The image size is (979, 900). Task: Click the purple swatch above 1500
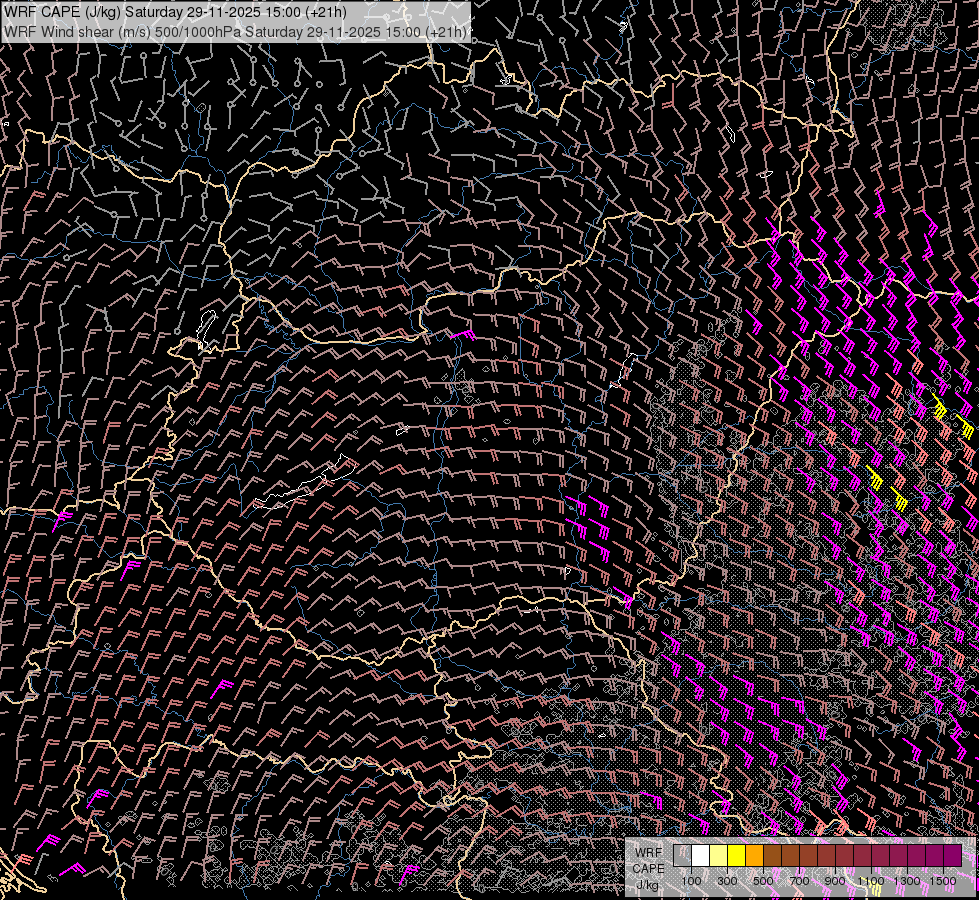coord(952,856)
